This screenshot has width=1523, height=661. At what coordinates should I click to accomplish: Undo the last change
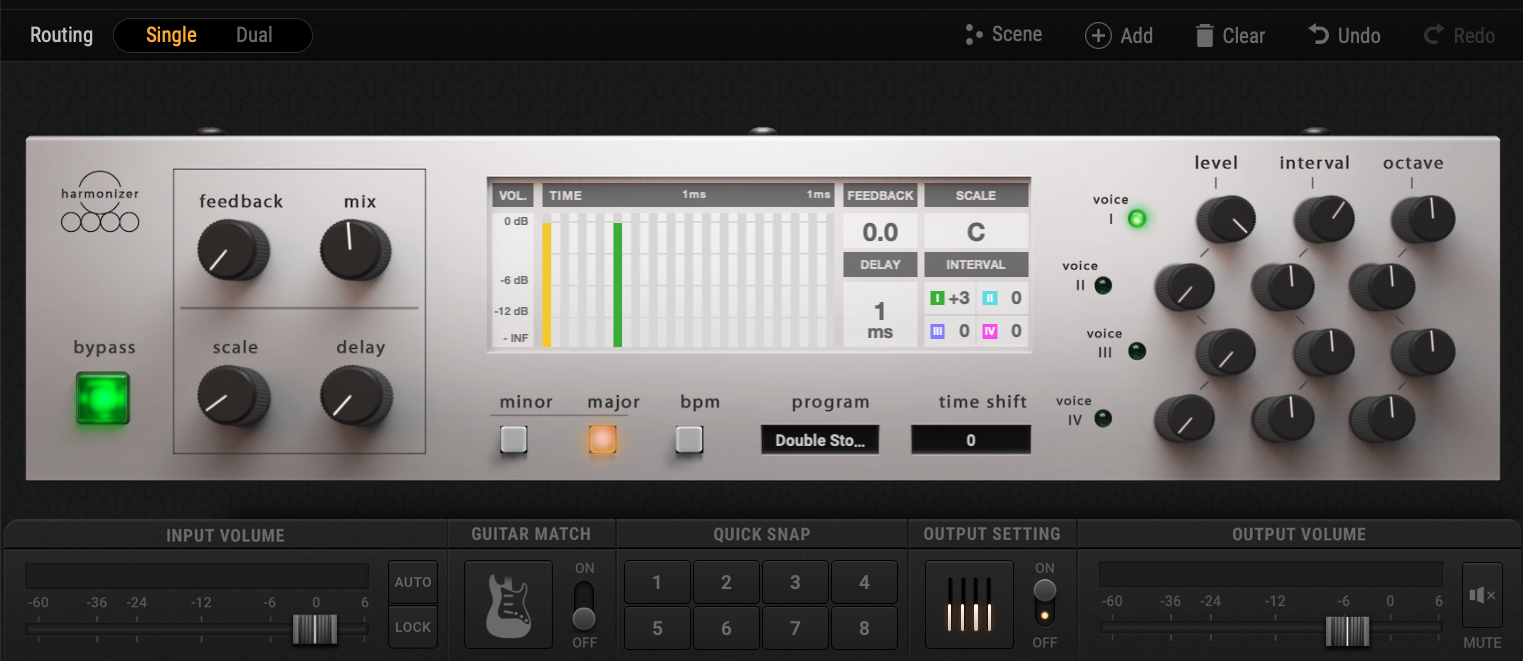pos(1344,35)
